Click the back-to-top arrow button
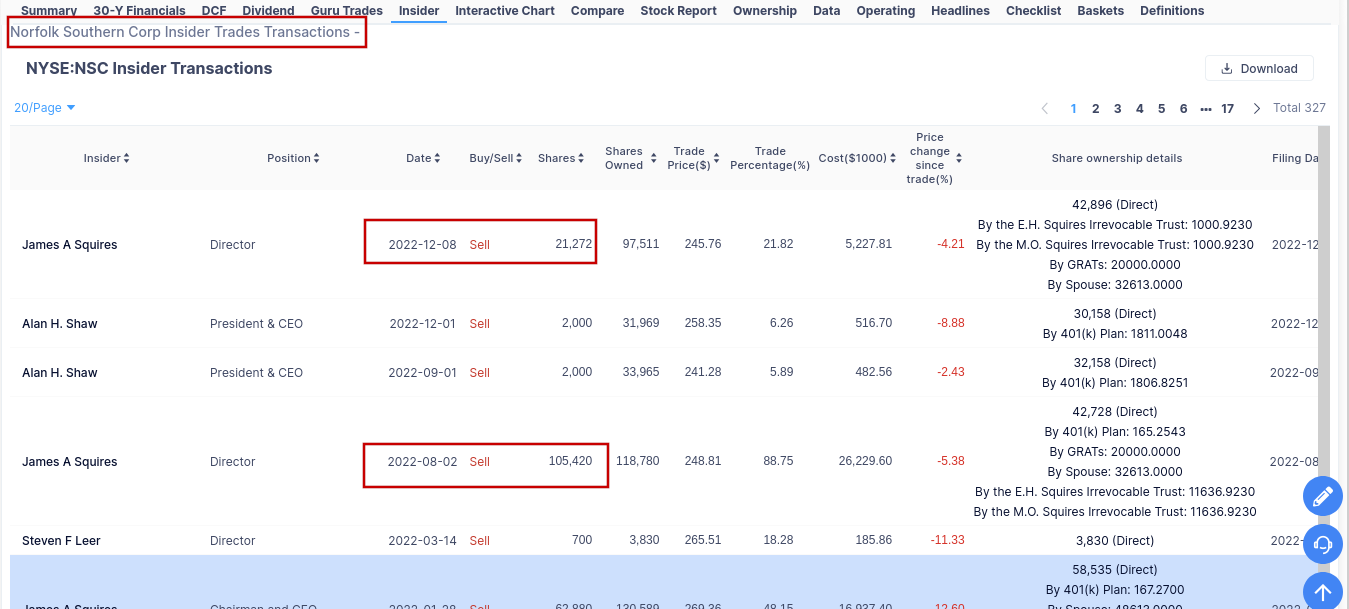The width and height of the screenshot is (1349, 609). click(1322, 592)
